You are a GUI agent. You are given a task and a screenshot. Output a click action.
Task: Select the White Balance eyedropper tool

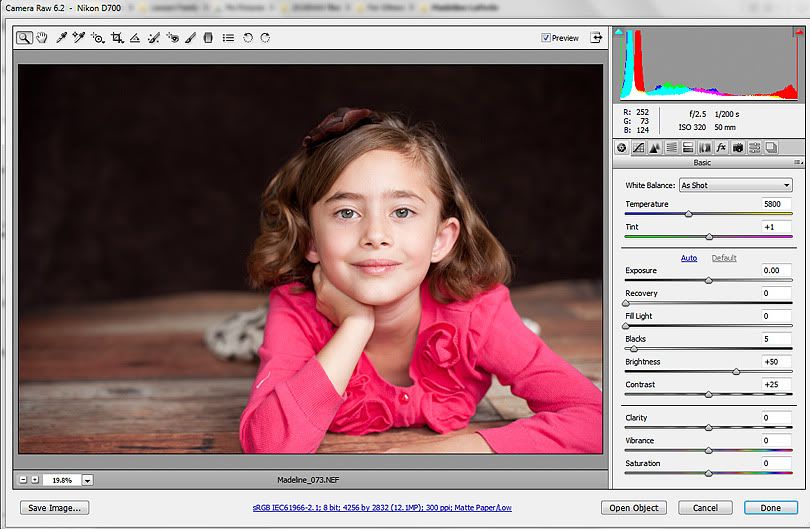click(x=61, y=38)
